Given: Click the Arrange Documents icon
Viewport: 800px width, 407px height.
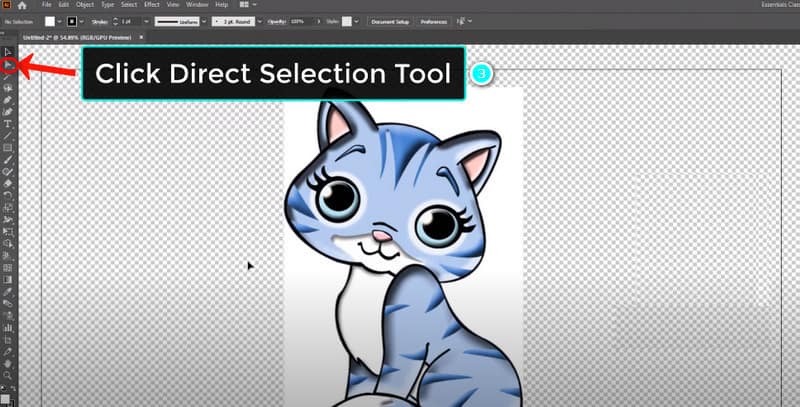Looking at the screenshot, I should point(244,5).
